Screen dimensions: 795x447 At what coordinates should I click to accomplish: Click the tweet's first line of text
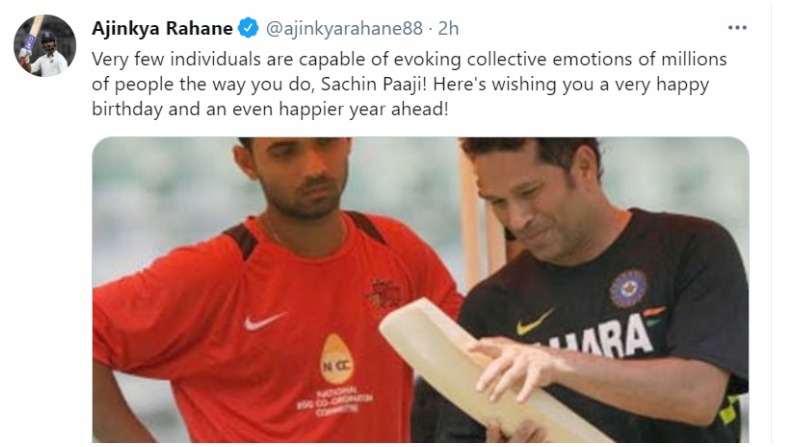(409, 59)
